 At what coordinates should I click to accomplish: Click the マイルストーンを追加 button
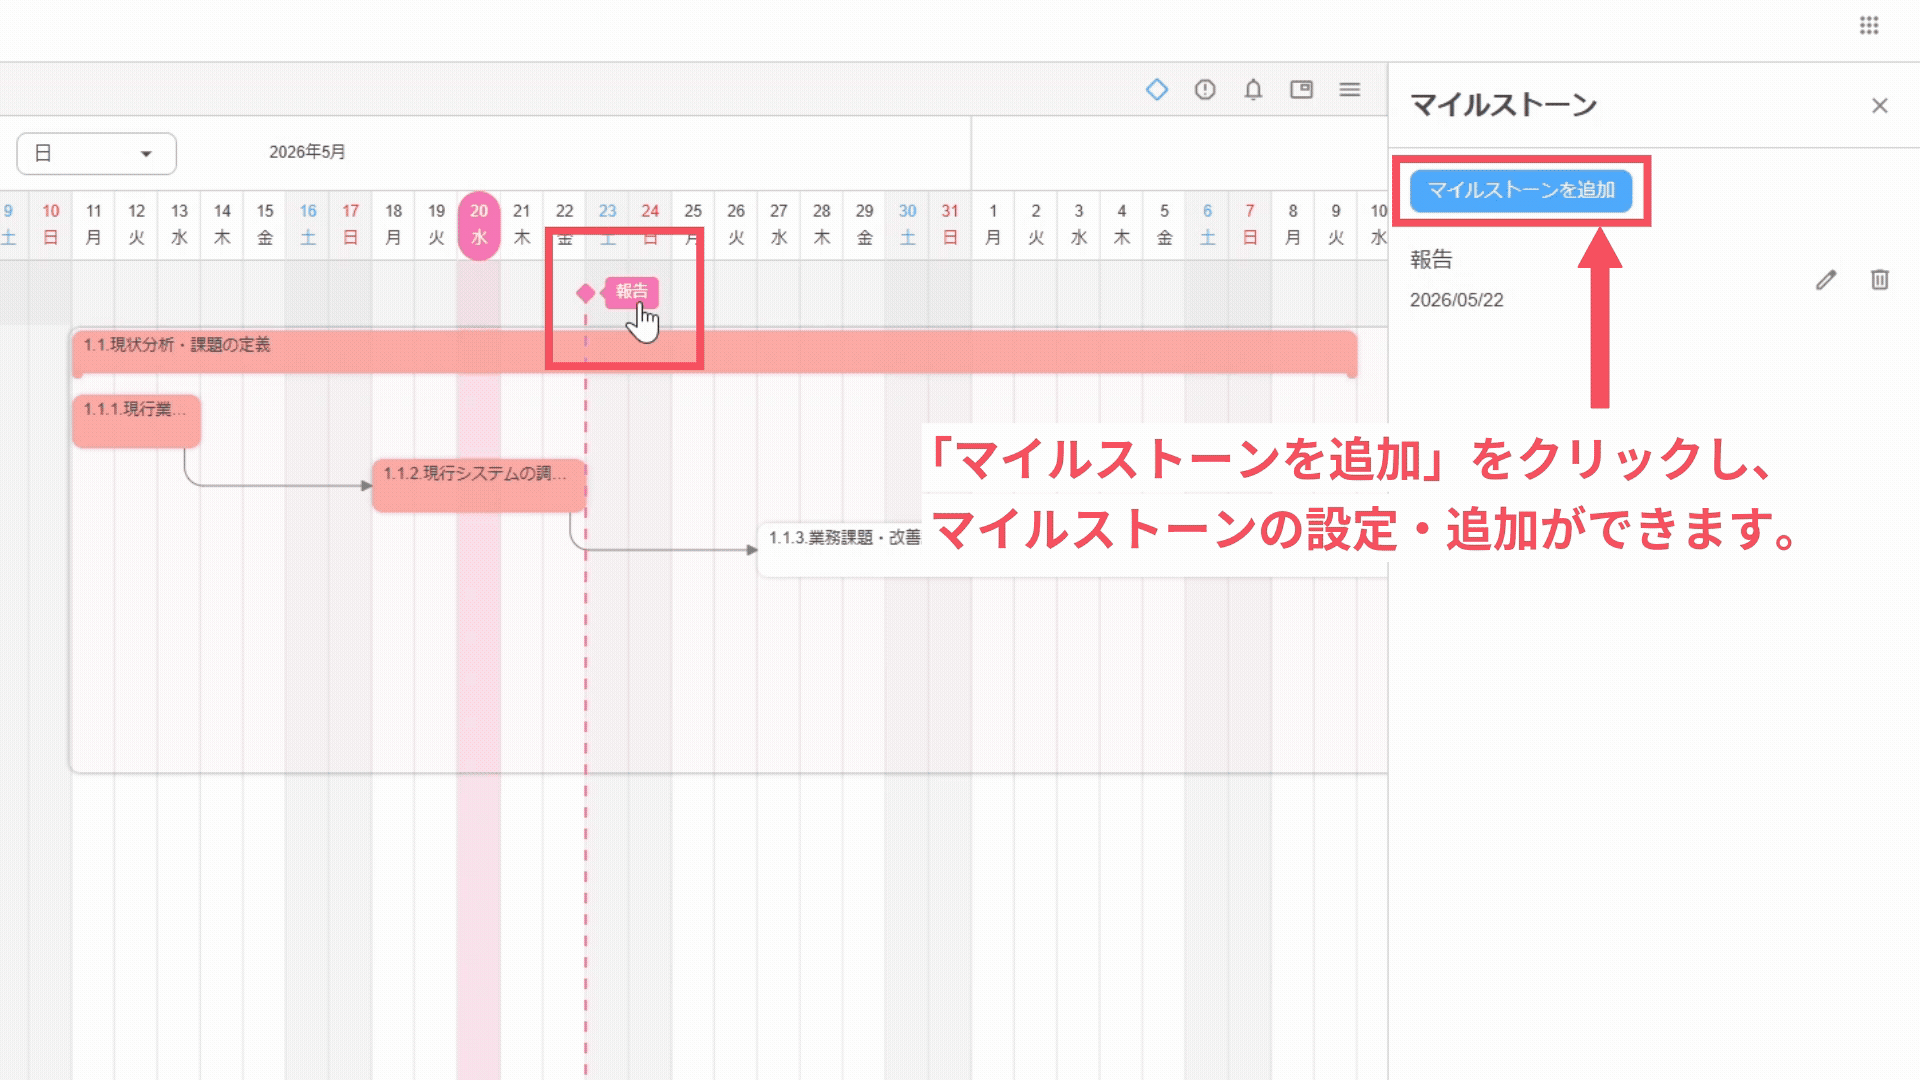(1521, 190)
